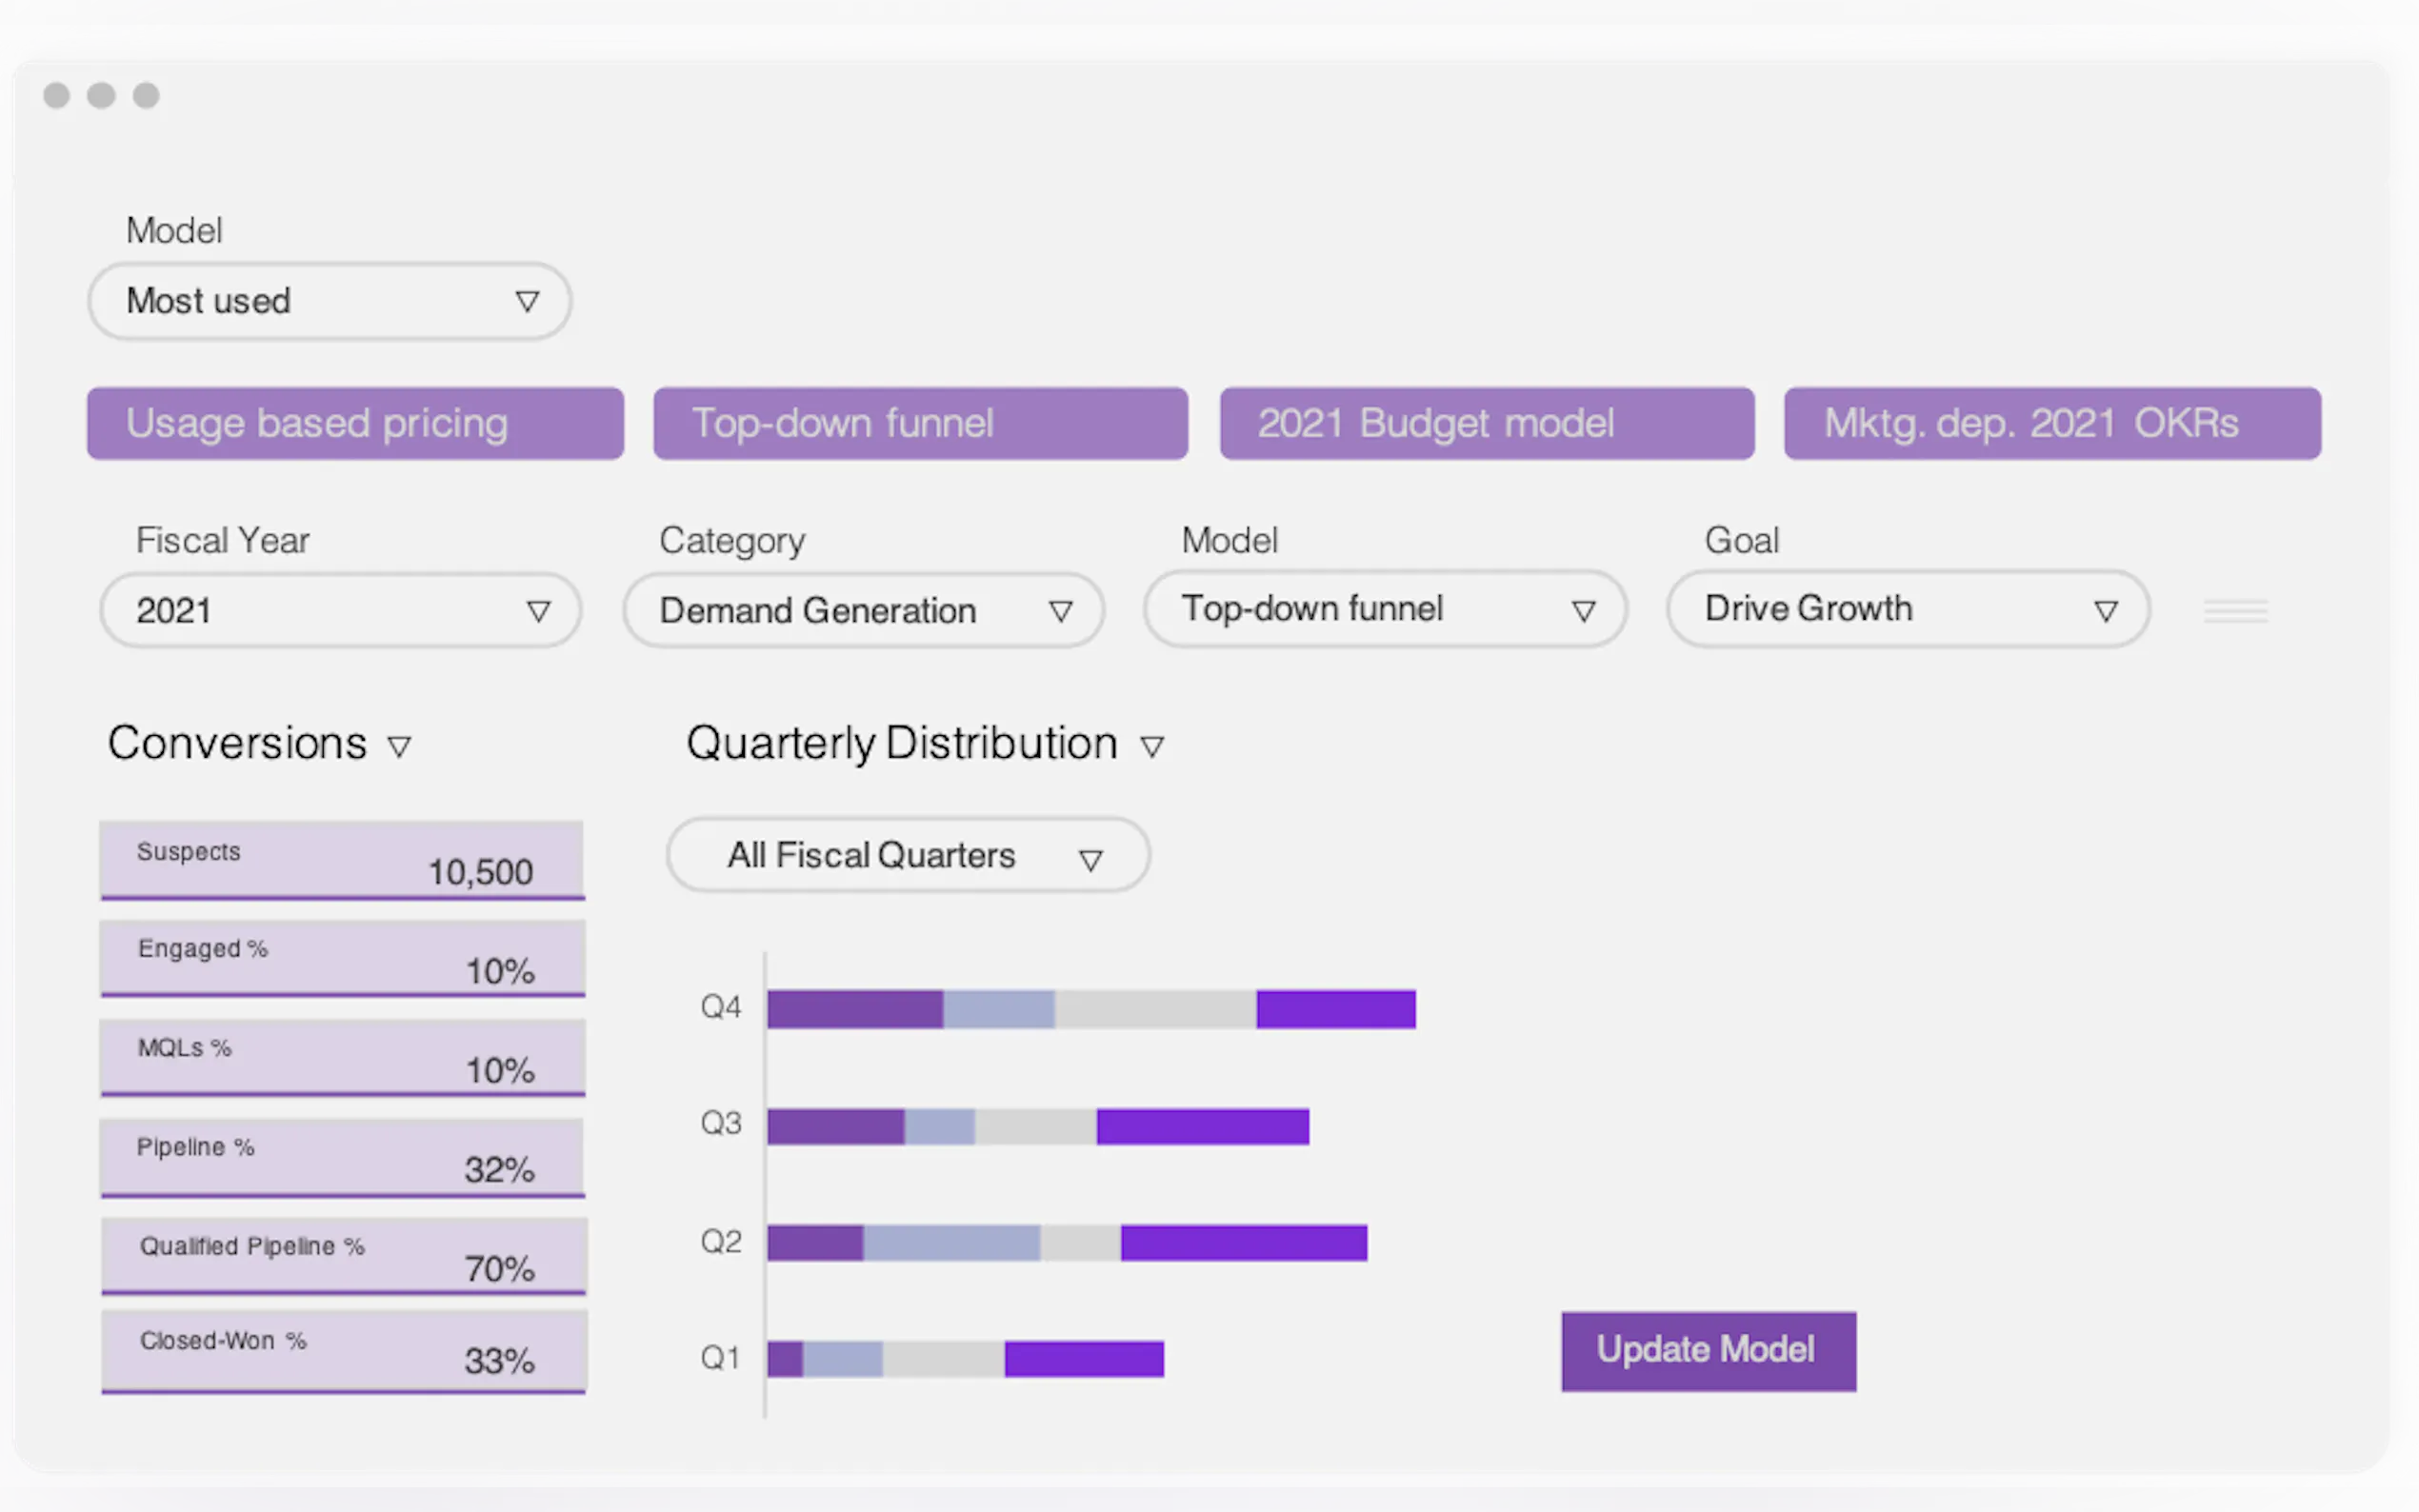Click the bright purple Q4 bar segment

point(1335,1009)
